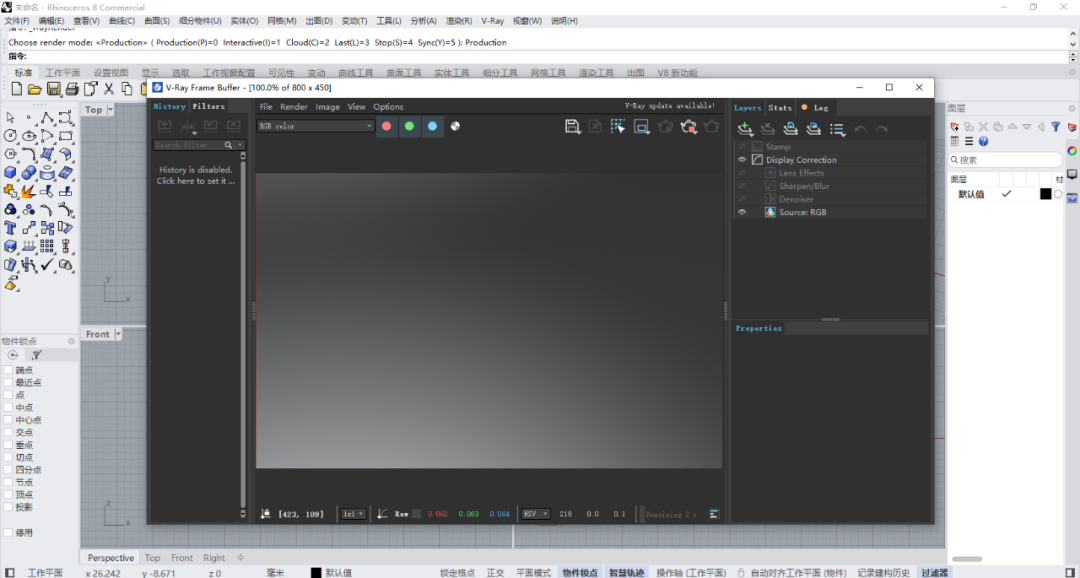The height and width of the screenshot is (578, 1080).
Task: Open the Render menu in frame buffer
Action: (293, 107)
